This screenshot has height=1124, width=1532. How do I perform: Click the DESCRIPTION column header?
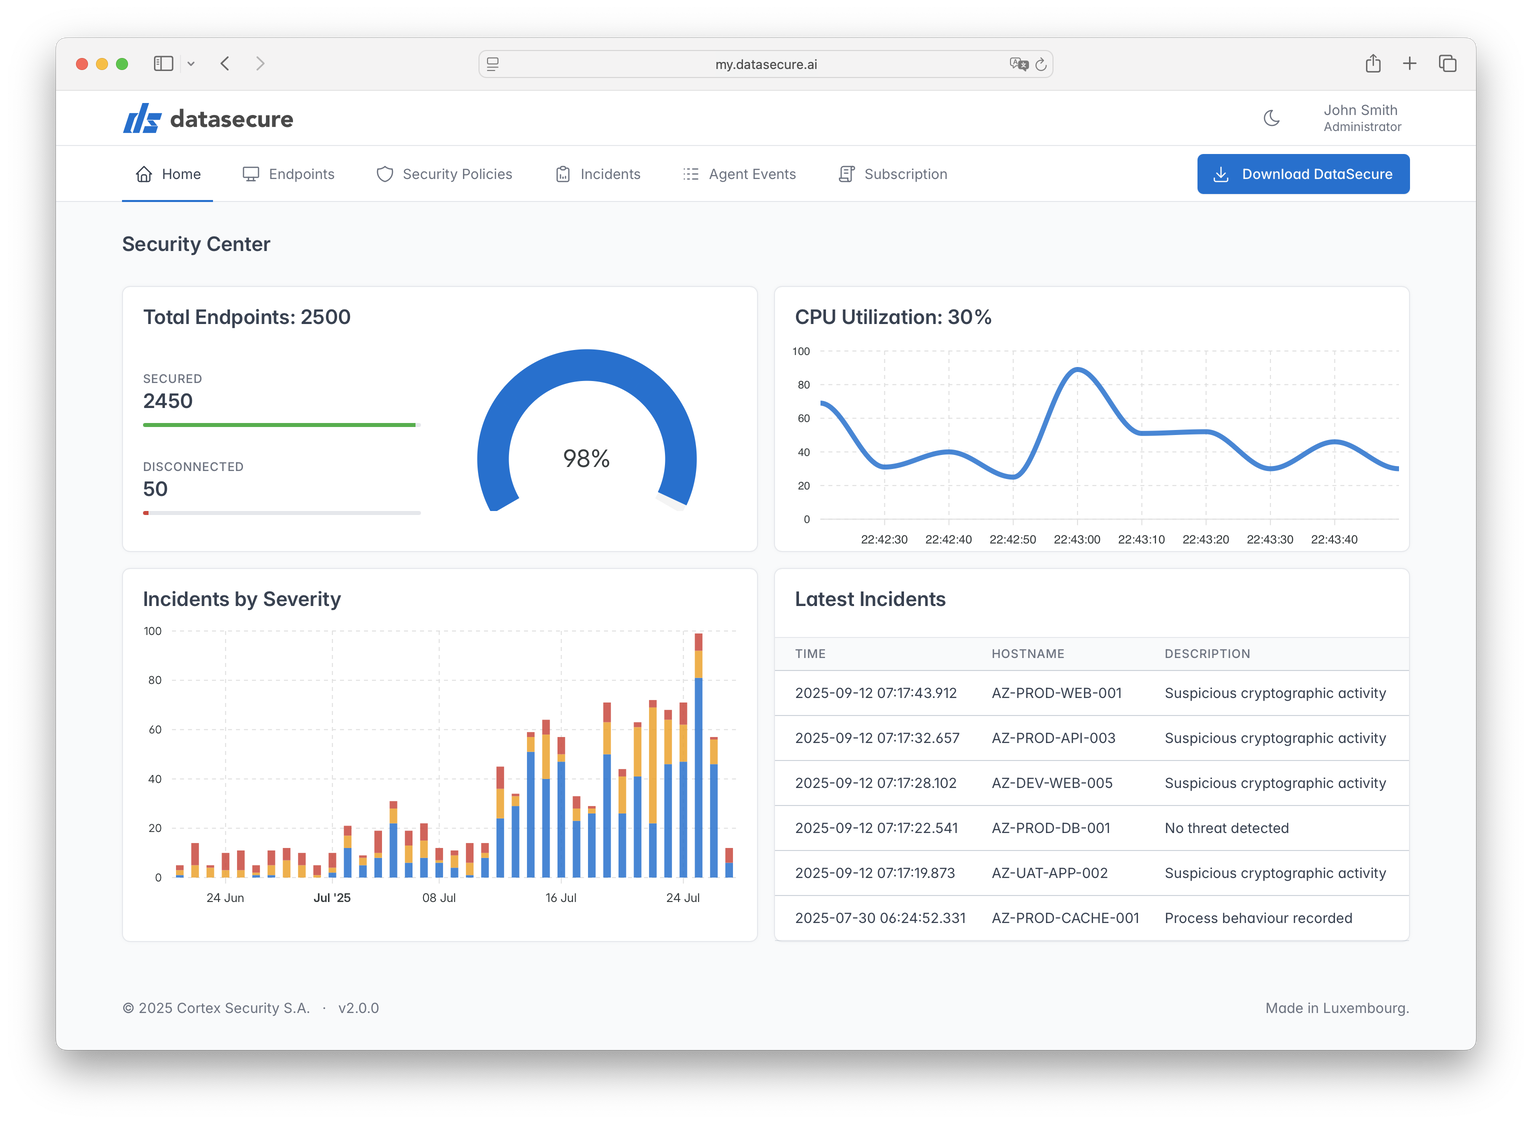click(1207, 654)
